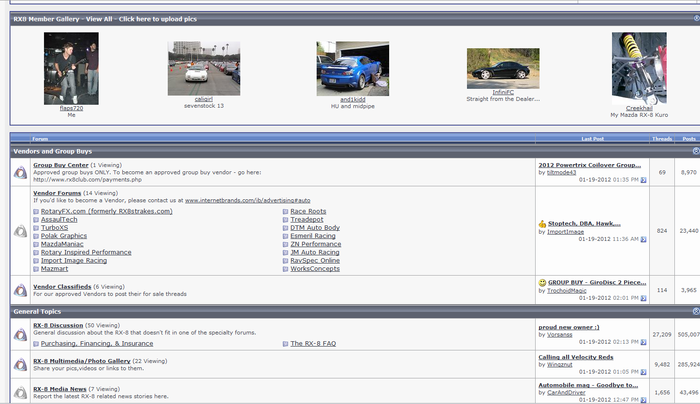Go to last post icon for proud new owner
Screen dimensions: 700x404
pyautogui.click(x=643, y=342)
